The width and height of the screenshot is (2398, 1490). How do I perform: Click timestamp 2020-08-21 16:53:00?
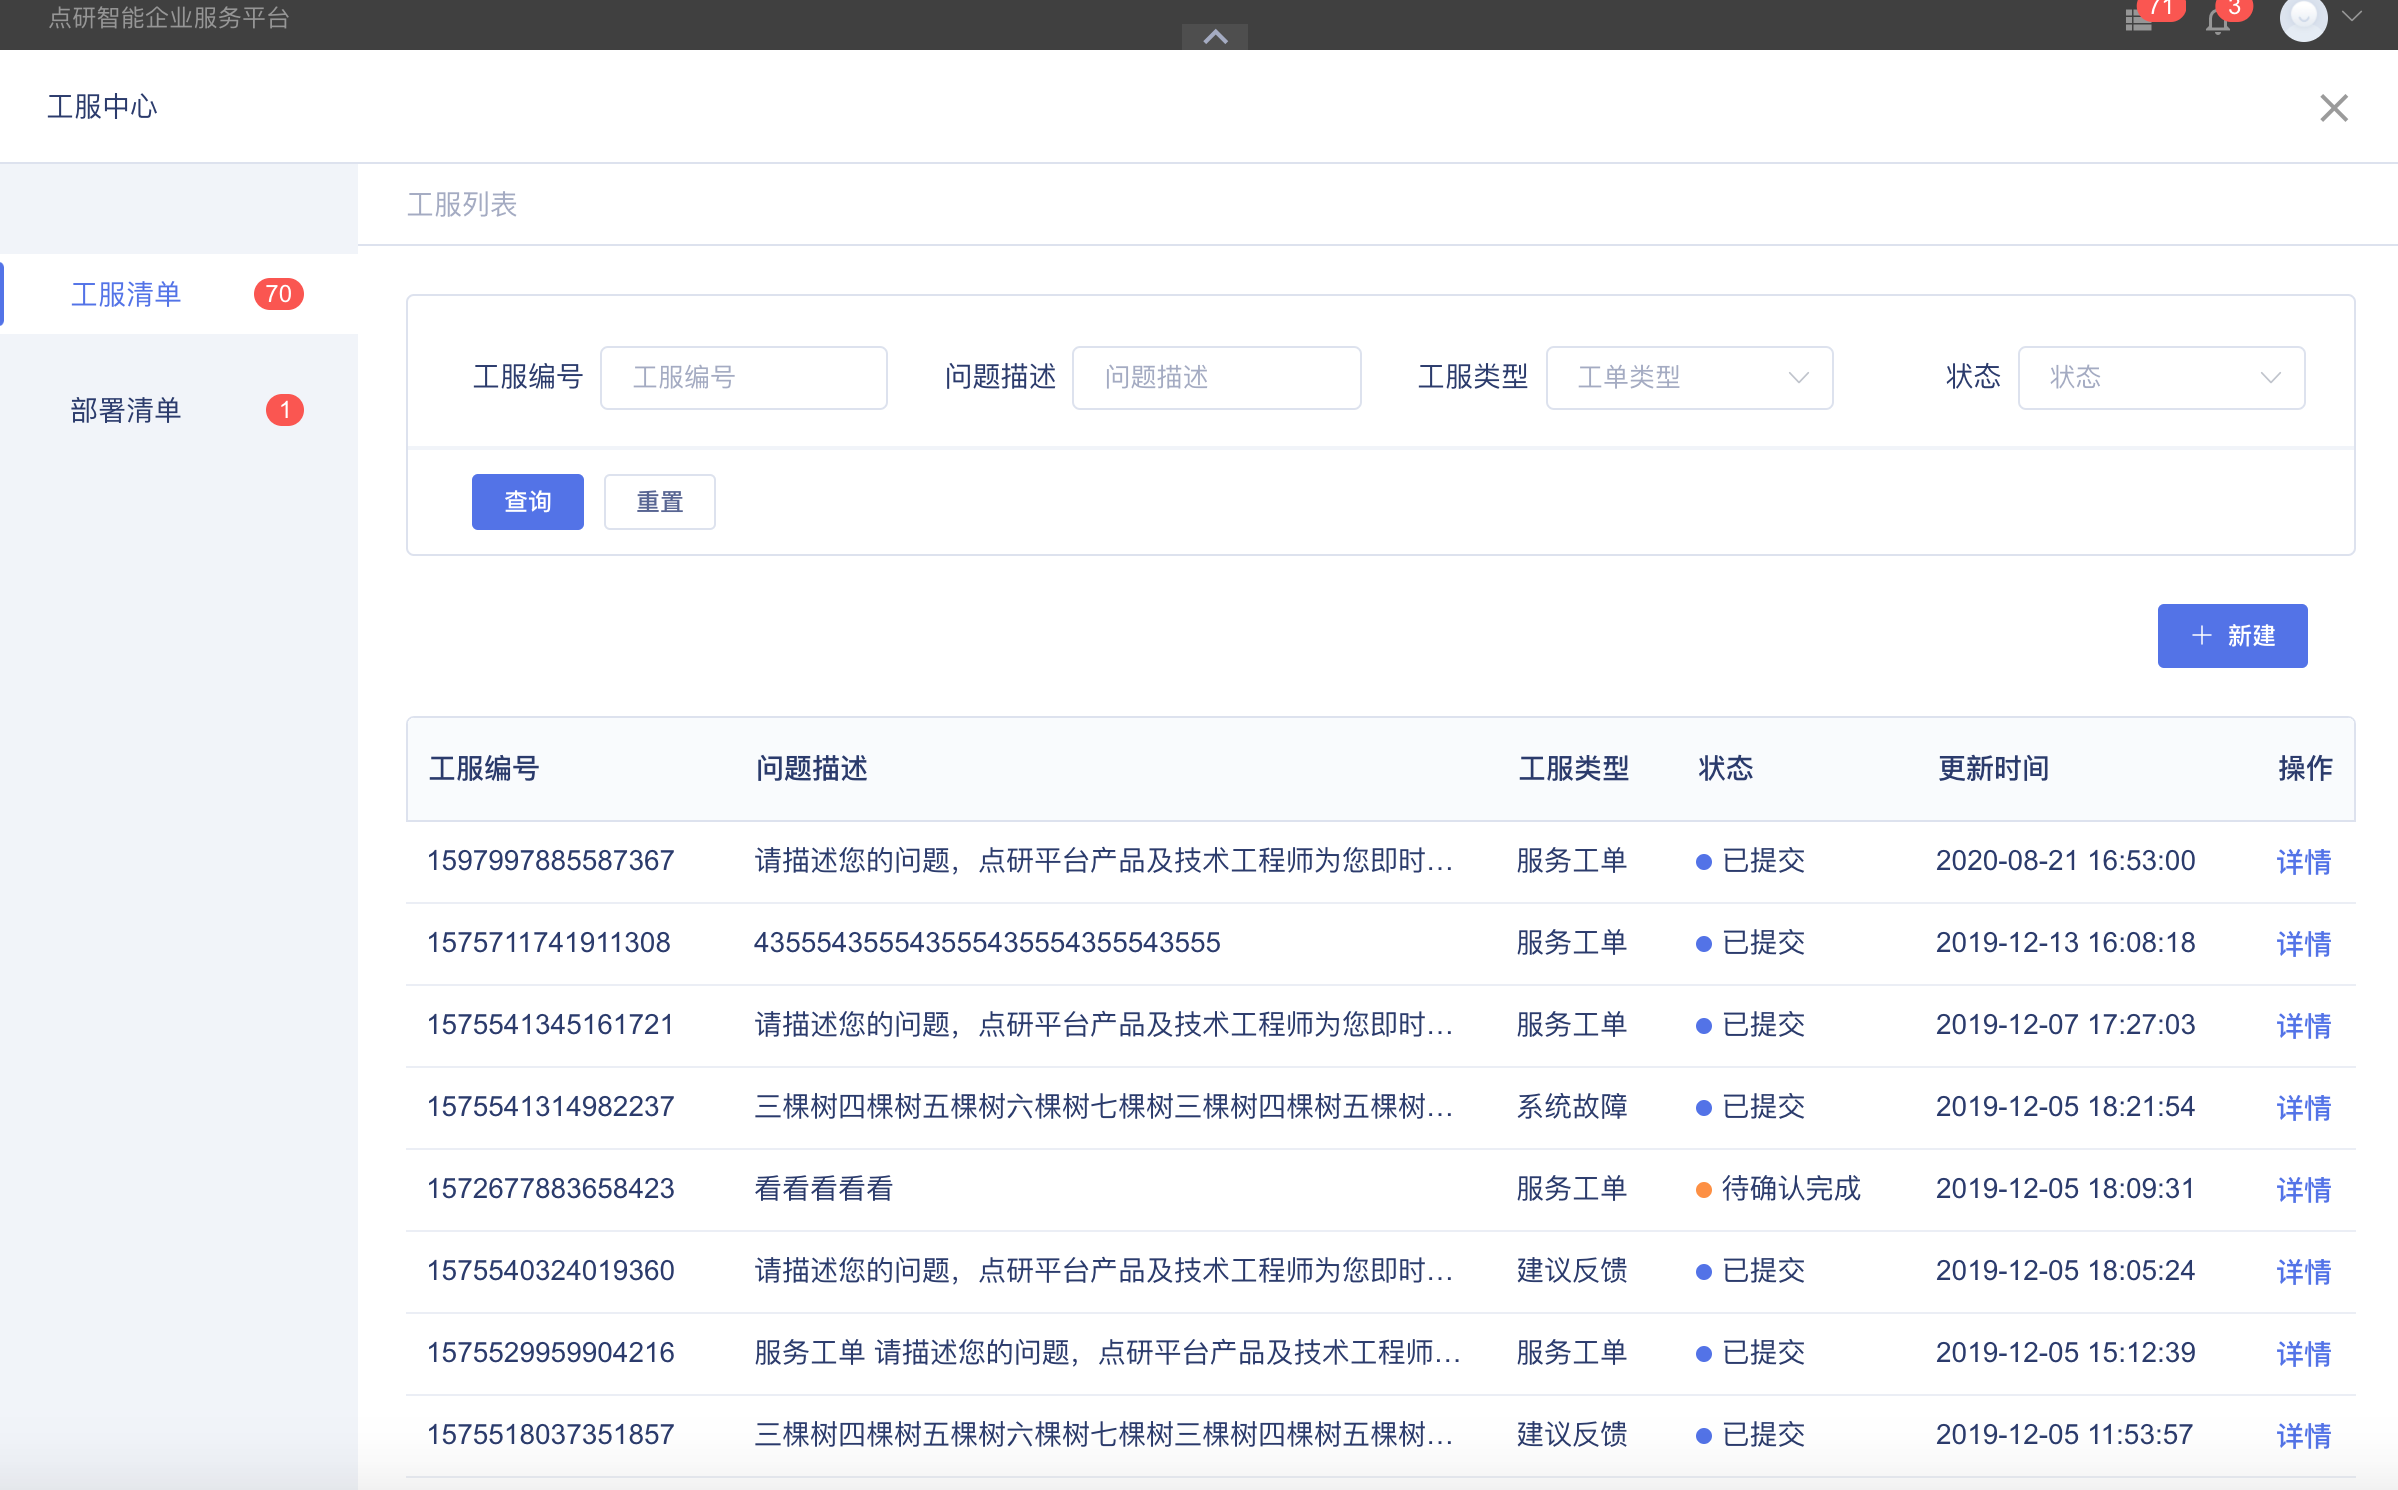pos(2065,861)
